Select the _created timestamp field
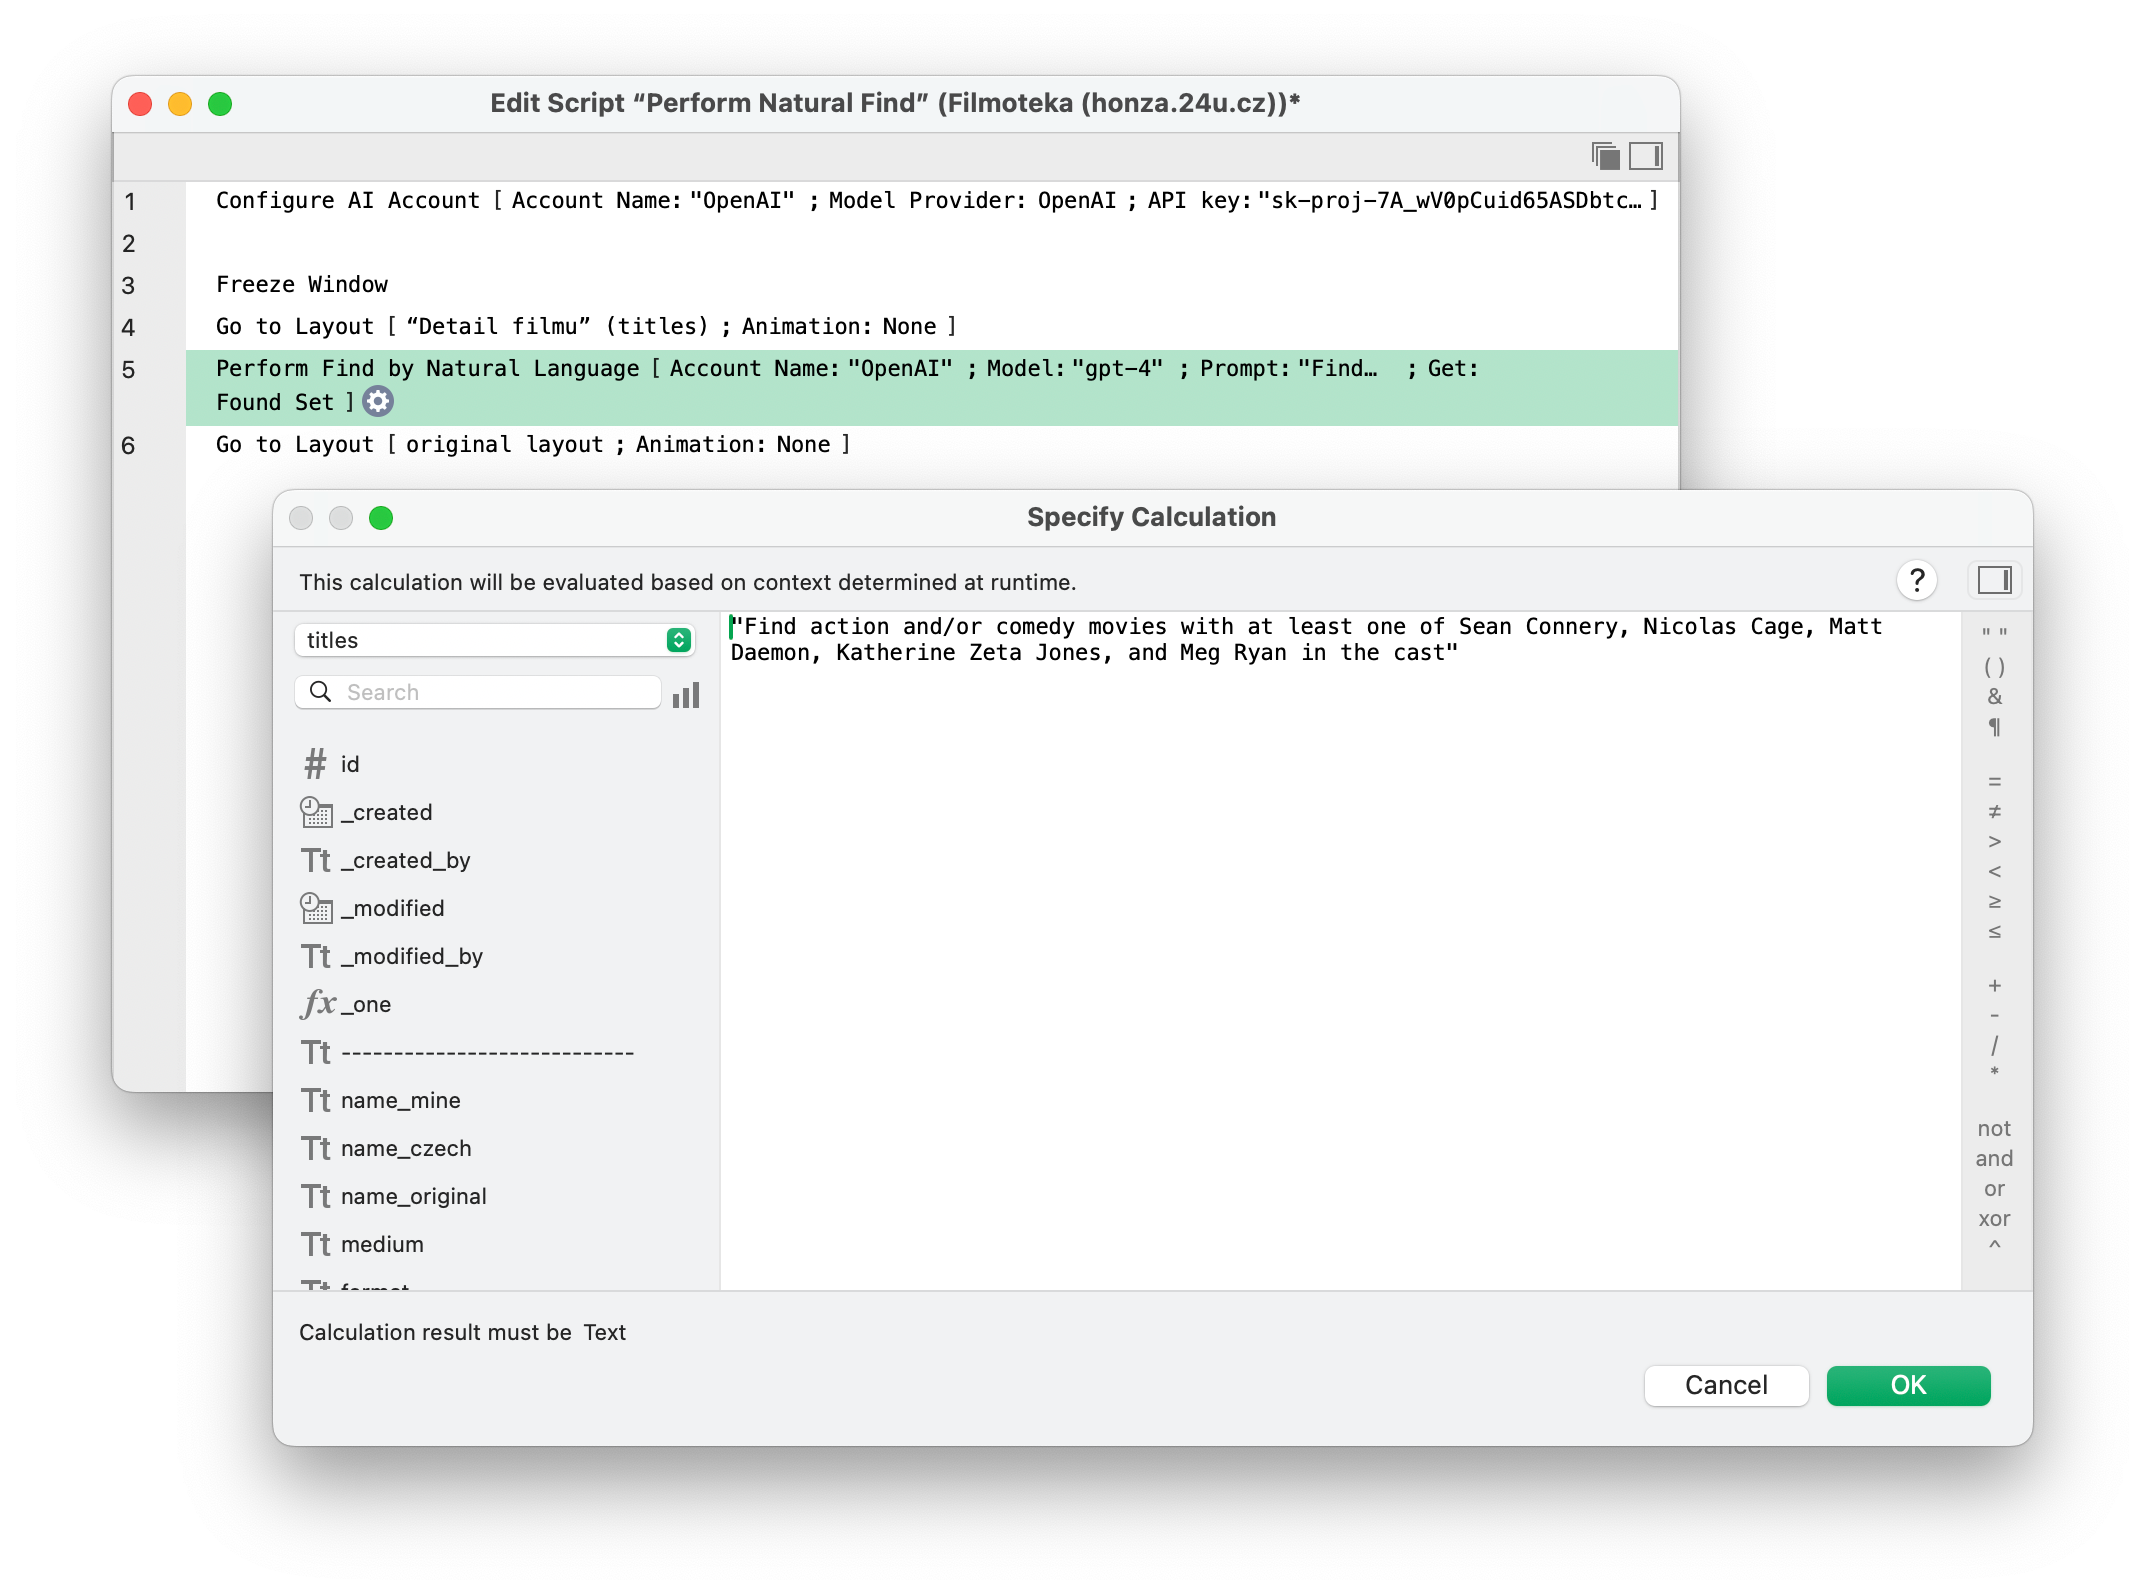The height and width of the screenshot is (1580, 2129). (x=497, y=812)
